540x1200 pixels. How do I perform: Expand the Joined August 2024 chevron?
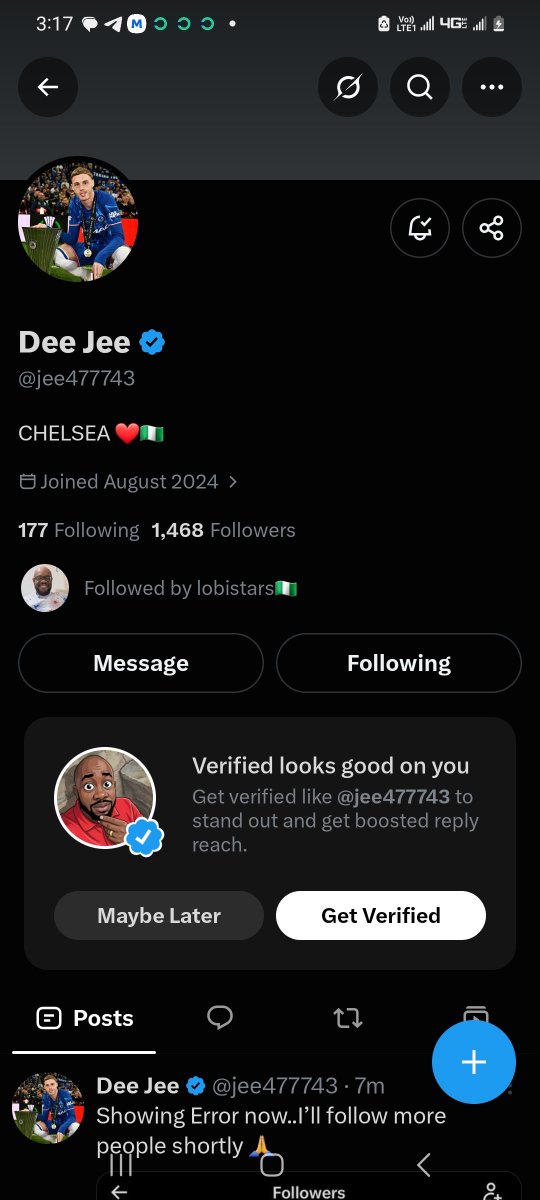tap(233, 482)
